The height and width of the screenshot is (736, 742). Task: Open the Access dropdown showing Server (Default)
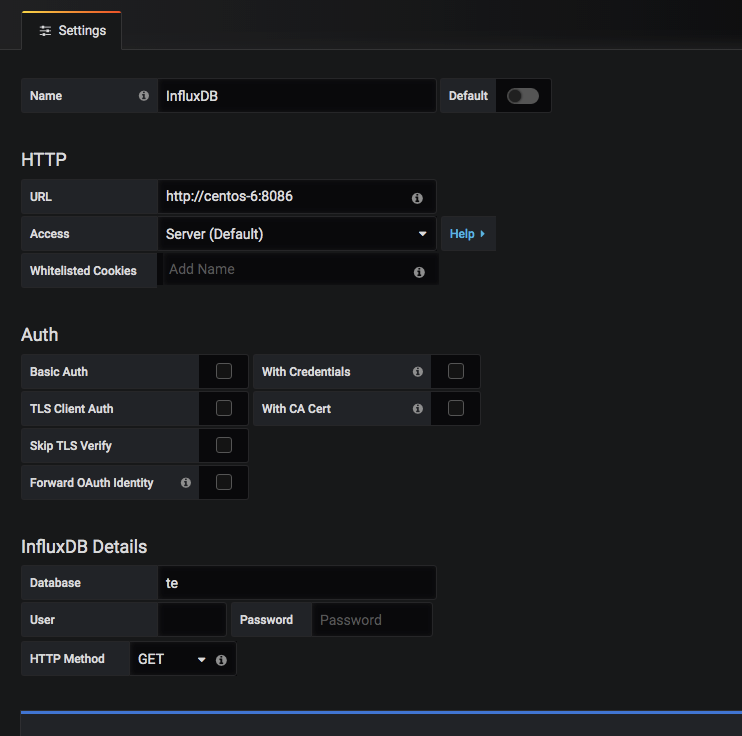click(x=297, y=234)
